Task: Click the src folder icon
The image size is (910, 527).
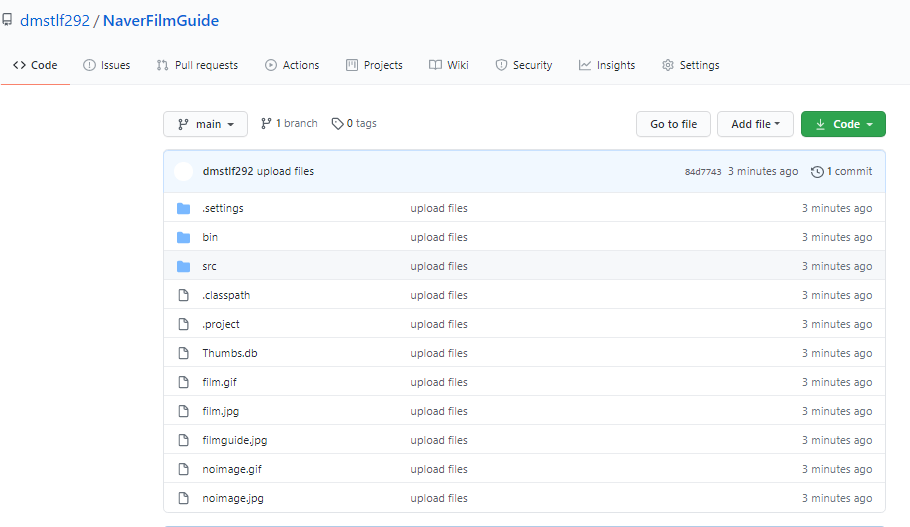Action: [183, 266]
